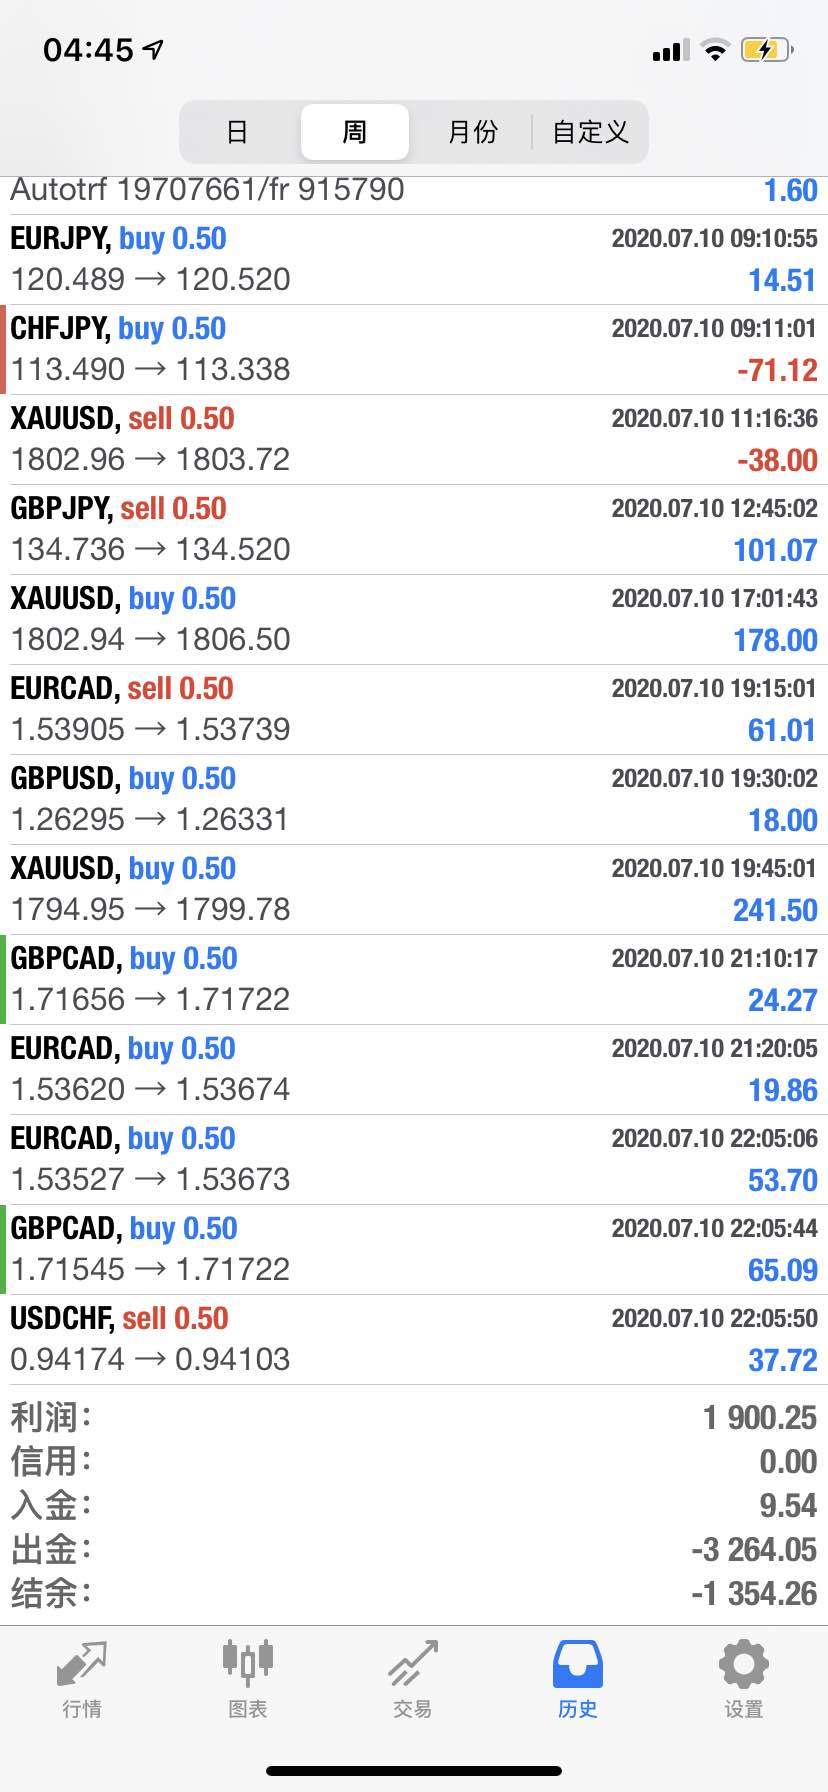The image size is (828, 1792).
Task: Open the Quotes (行情) tab icon
Action: 82,1664
